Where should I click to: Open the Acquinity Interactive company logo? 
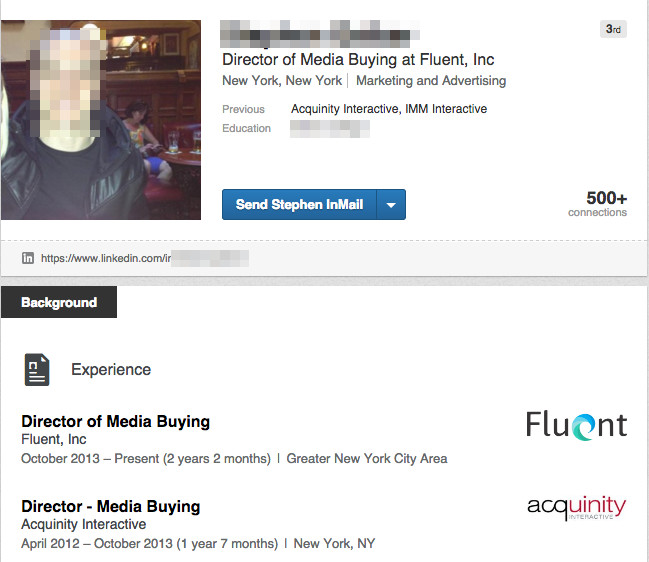577,508
